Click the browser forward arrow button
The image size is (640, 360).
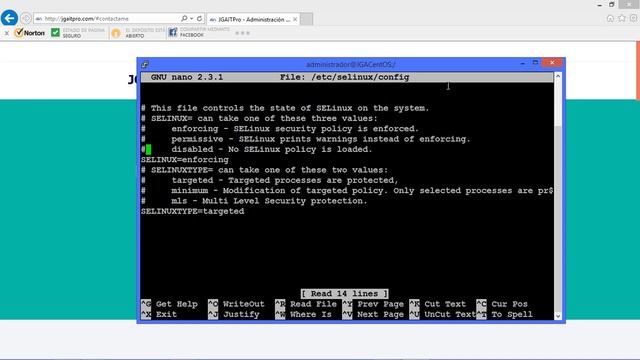click(26, 18)
